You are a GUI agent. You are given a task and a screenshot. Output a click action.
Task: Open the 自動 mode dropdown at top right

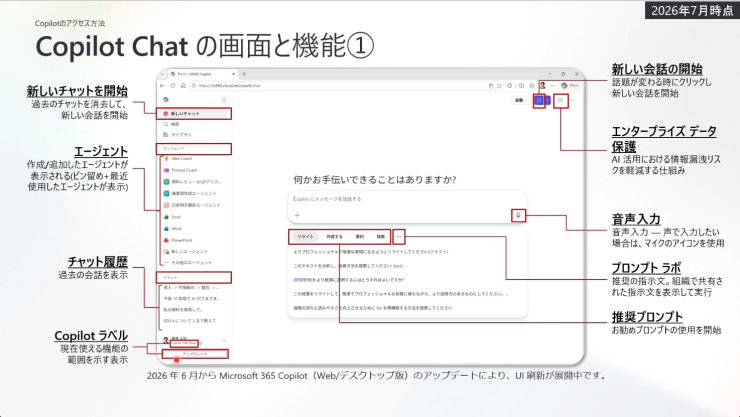520,100
